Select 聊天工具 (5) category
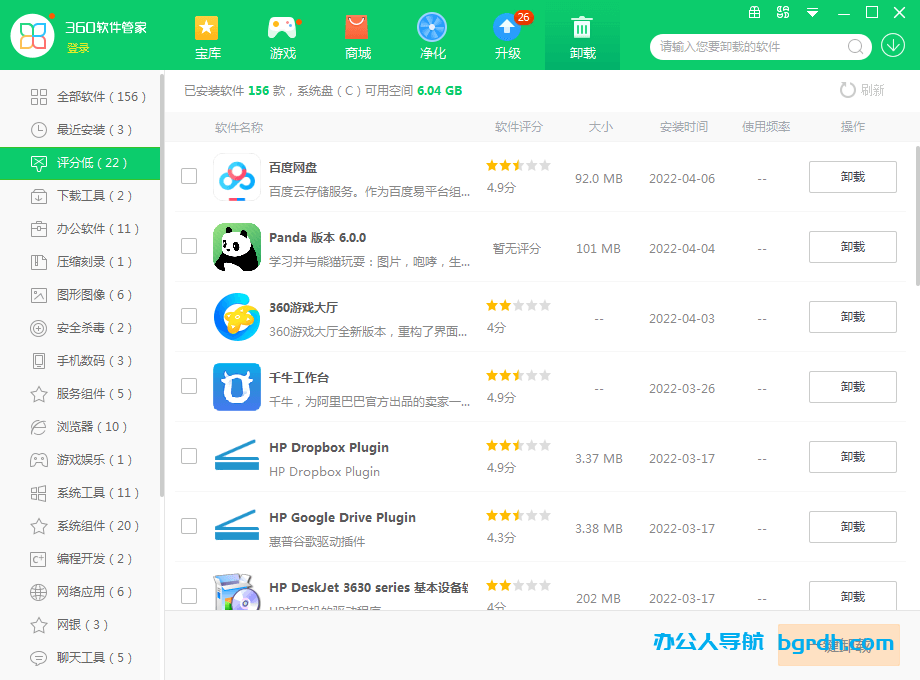This screenshot has height=680, width=920. (x=80, y=658)
